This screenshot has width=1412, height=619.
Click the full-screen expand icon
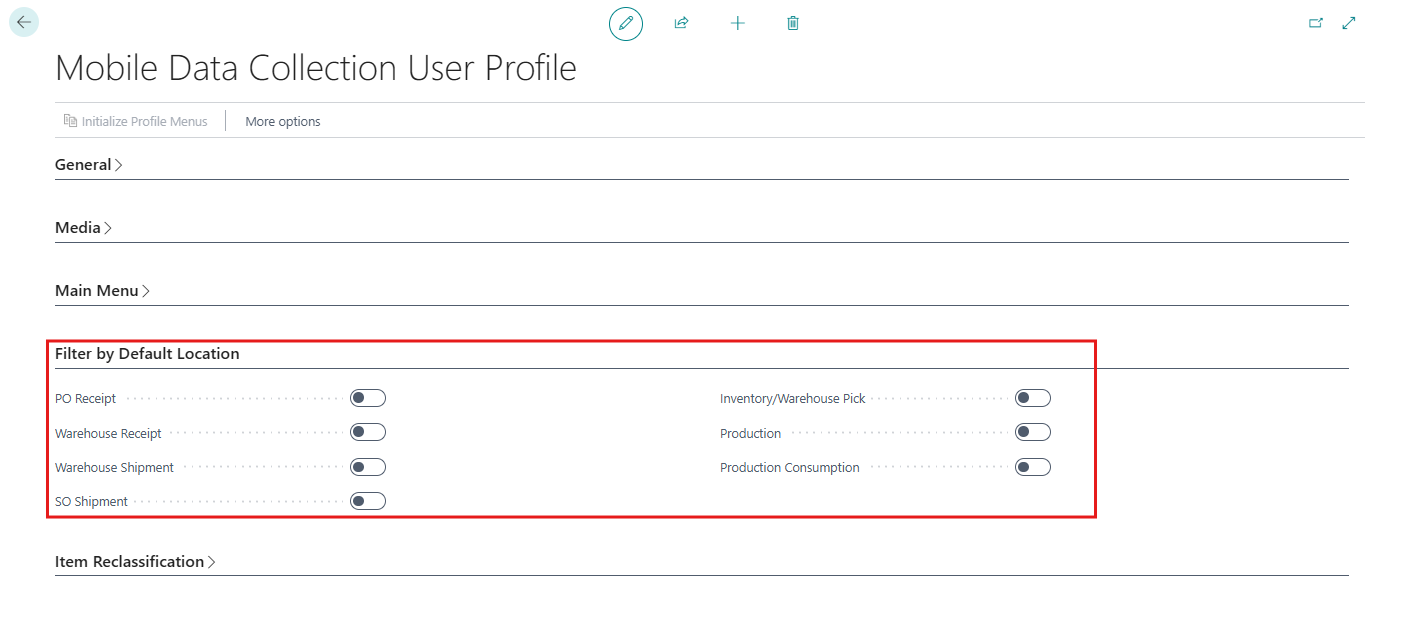[x=1348, y=22]
